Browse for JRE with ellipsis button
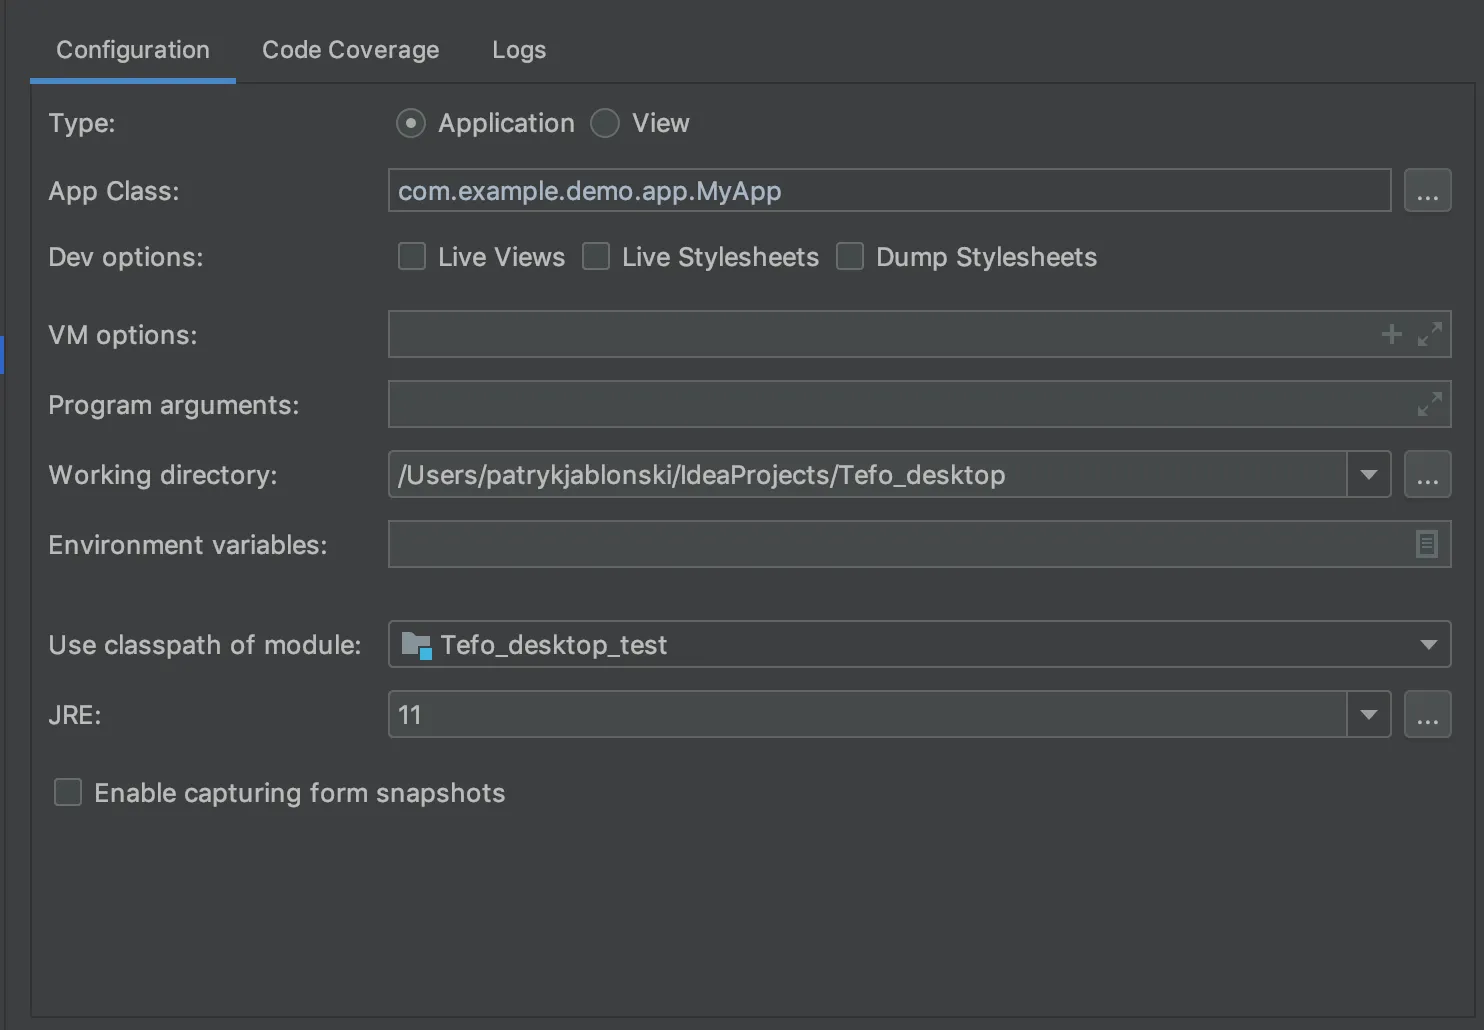The image size is (1484, 1030). (1427, 715)
